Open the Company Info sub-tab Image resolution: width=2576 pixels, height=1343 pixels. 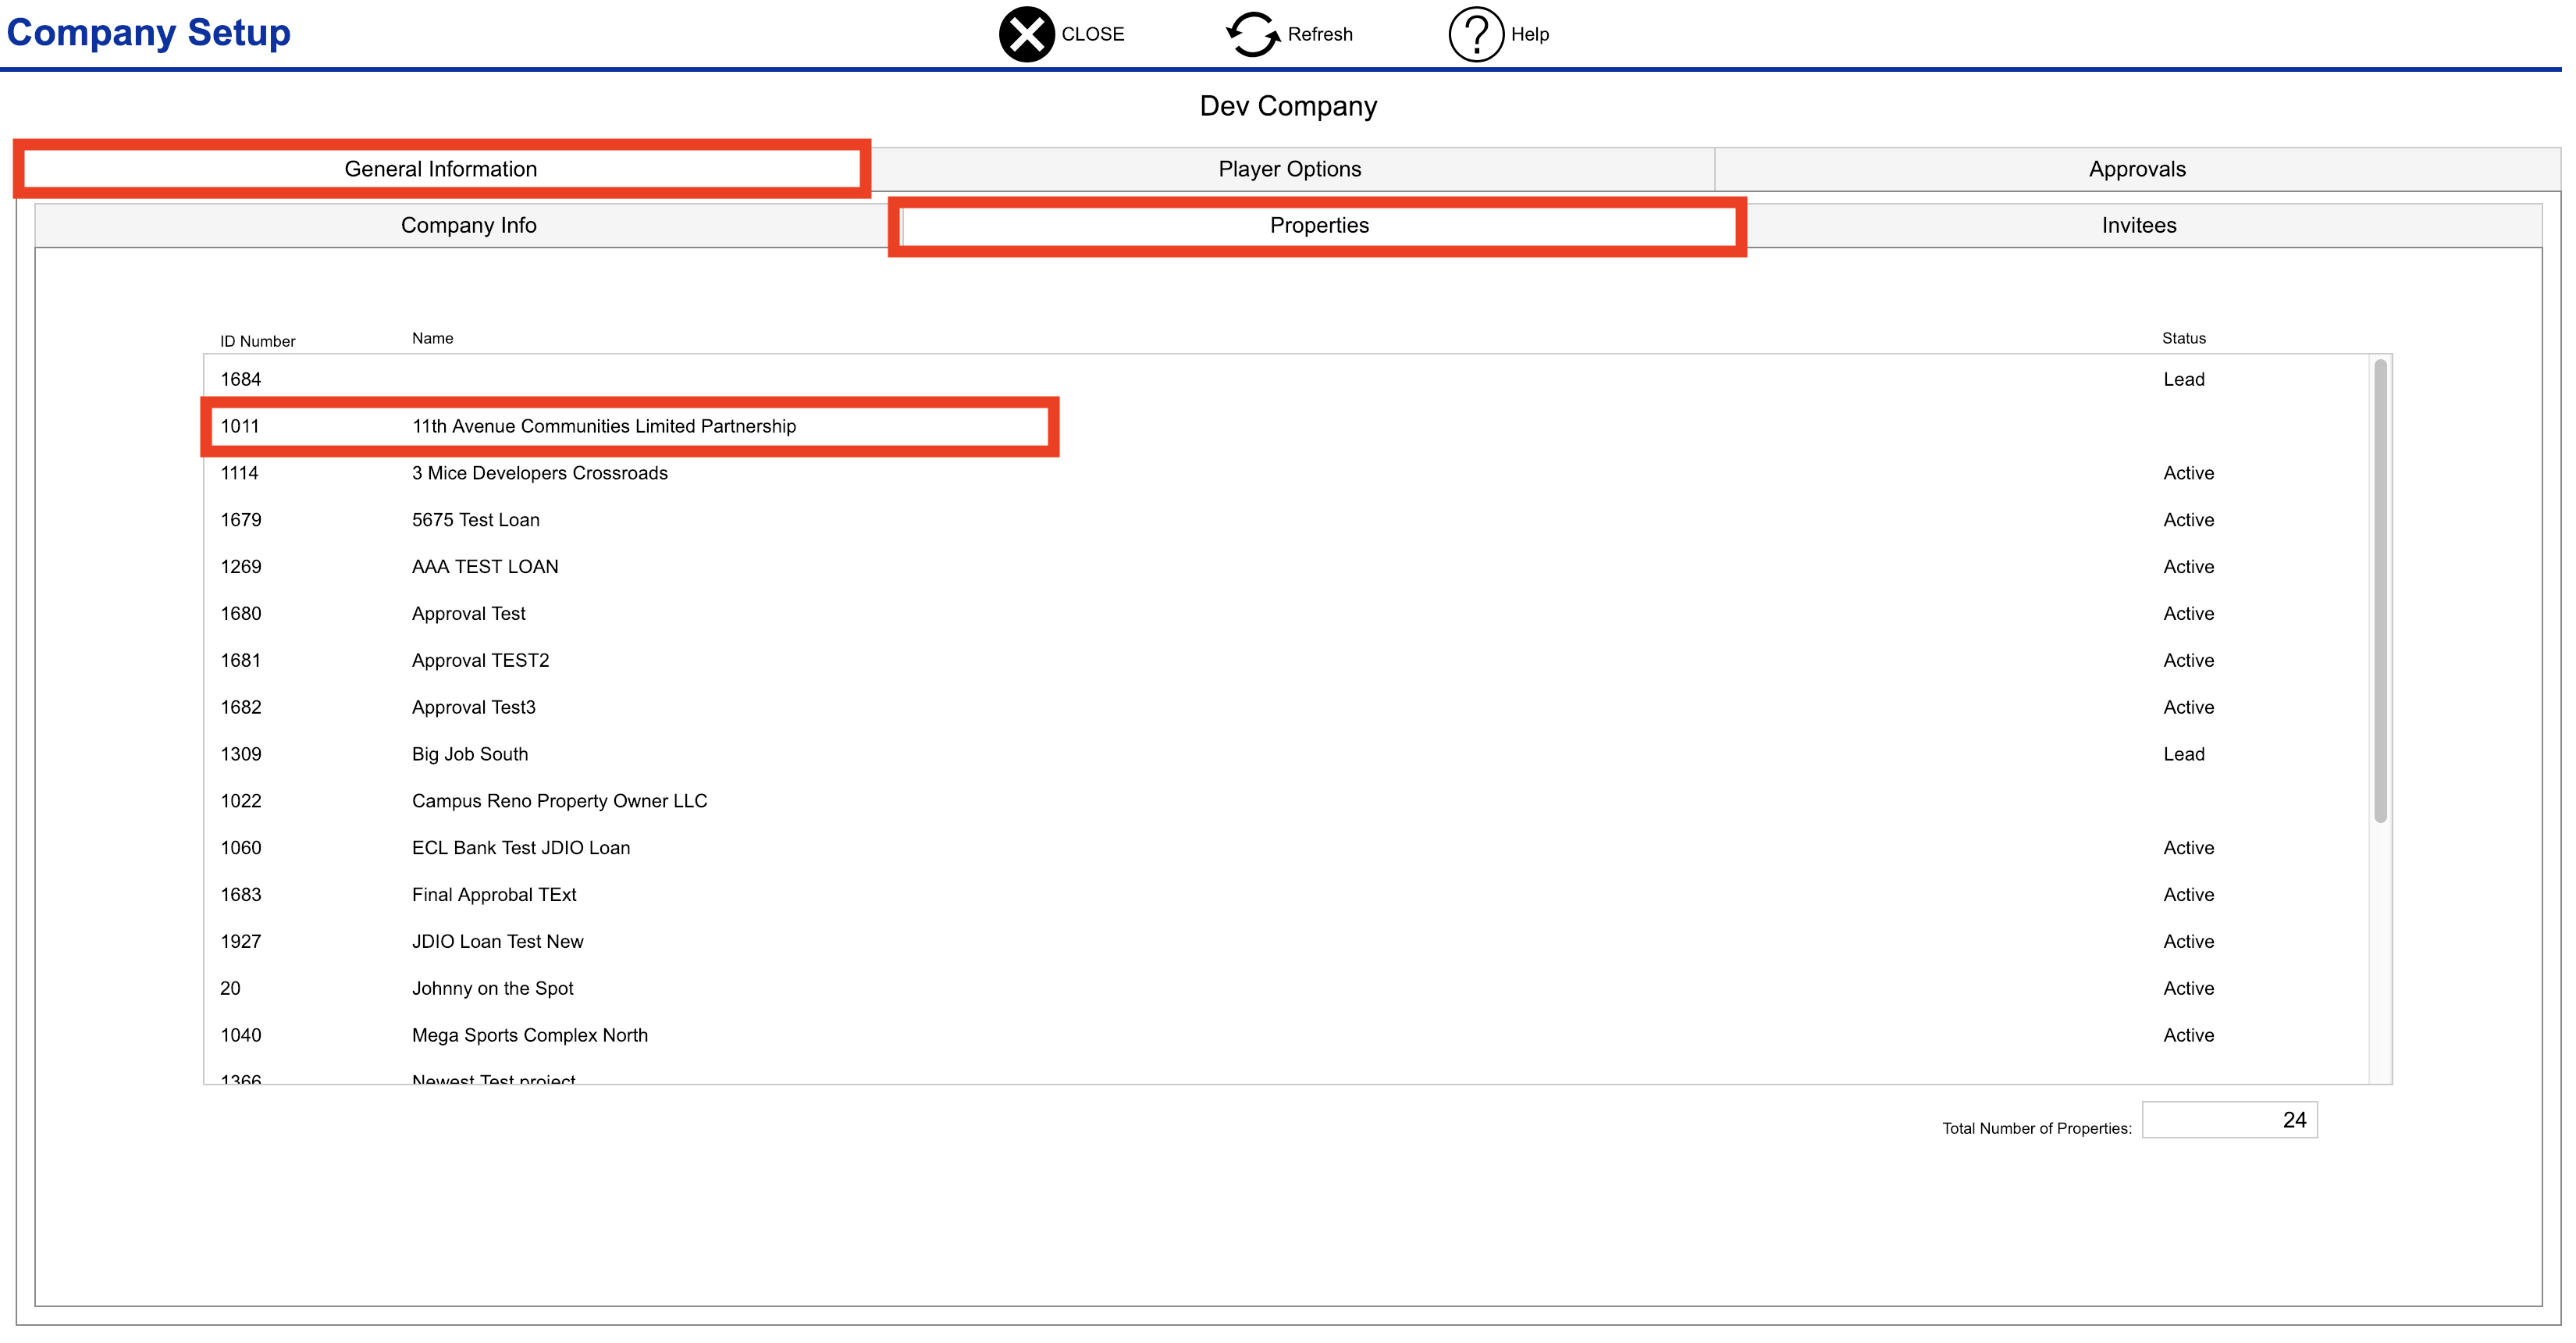(x=468, y=226)
